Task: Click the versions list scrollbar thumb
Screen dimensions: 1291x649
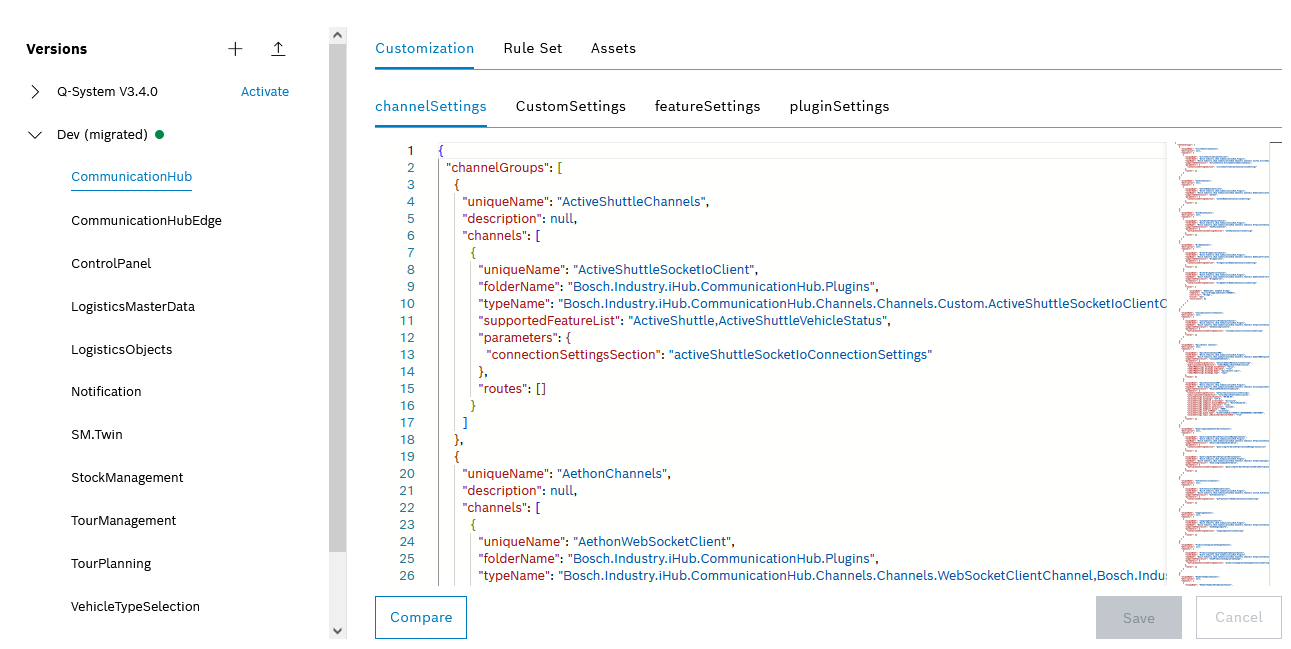Action: coord(337,298)
